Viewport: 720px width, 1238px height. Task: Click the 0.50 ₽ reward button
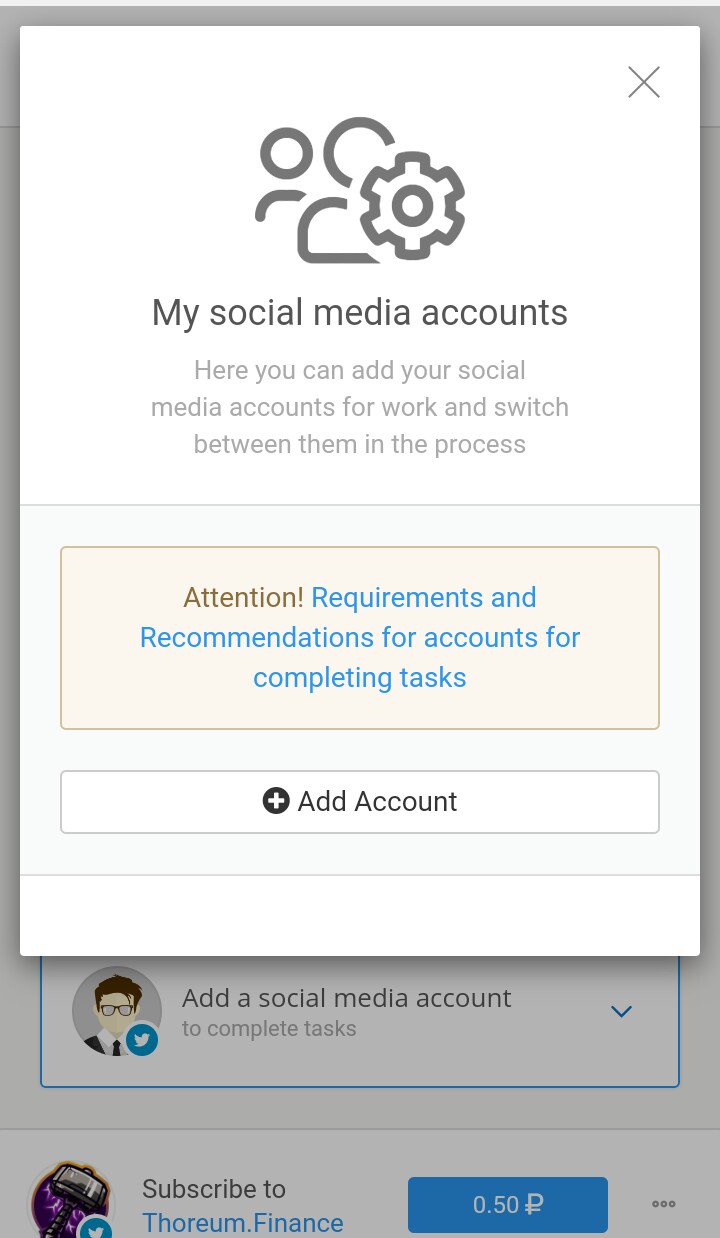click(x=507, y=1204)
